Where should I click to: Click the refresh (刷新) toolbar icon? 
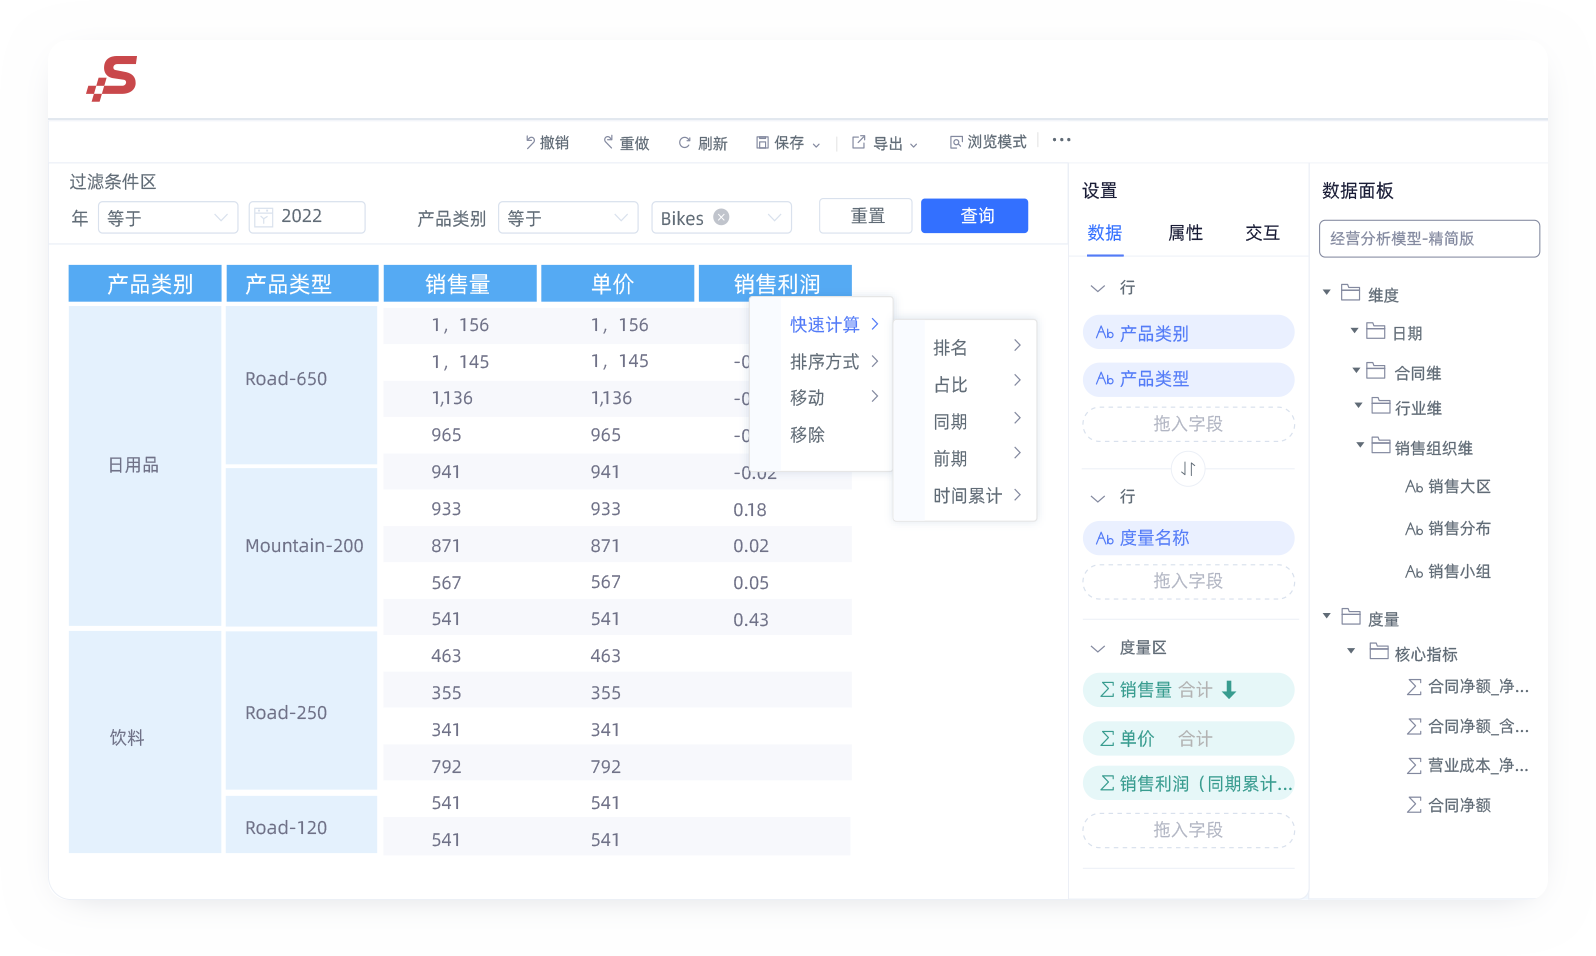(x=685, y=143)
